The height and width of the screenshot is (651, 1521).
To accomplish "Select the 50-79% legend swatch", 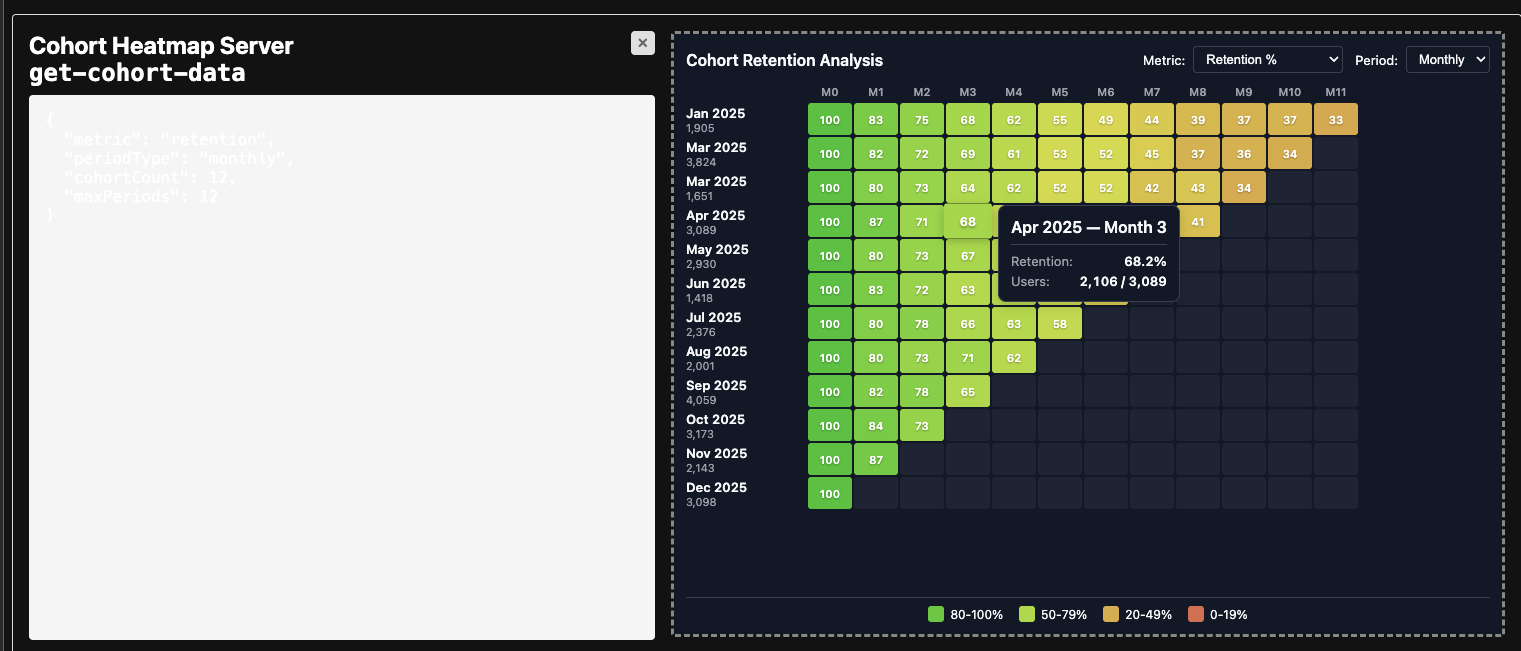I will click(1026, 614).
